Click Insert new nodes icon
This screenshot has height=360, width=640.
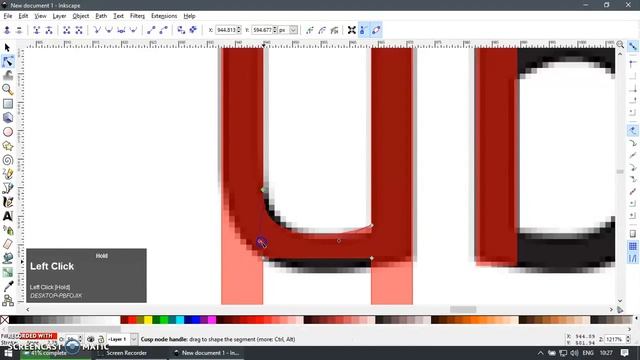click(7, 30)
